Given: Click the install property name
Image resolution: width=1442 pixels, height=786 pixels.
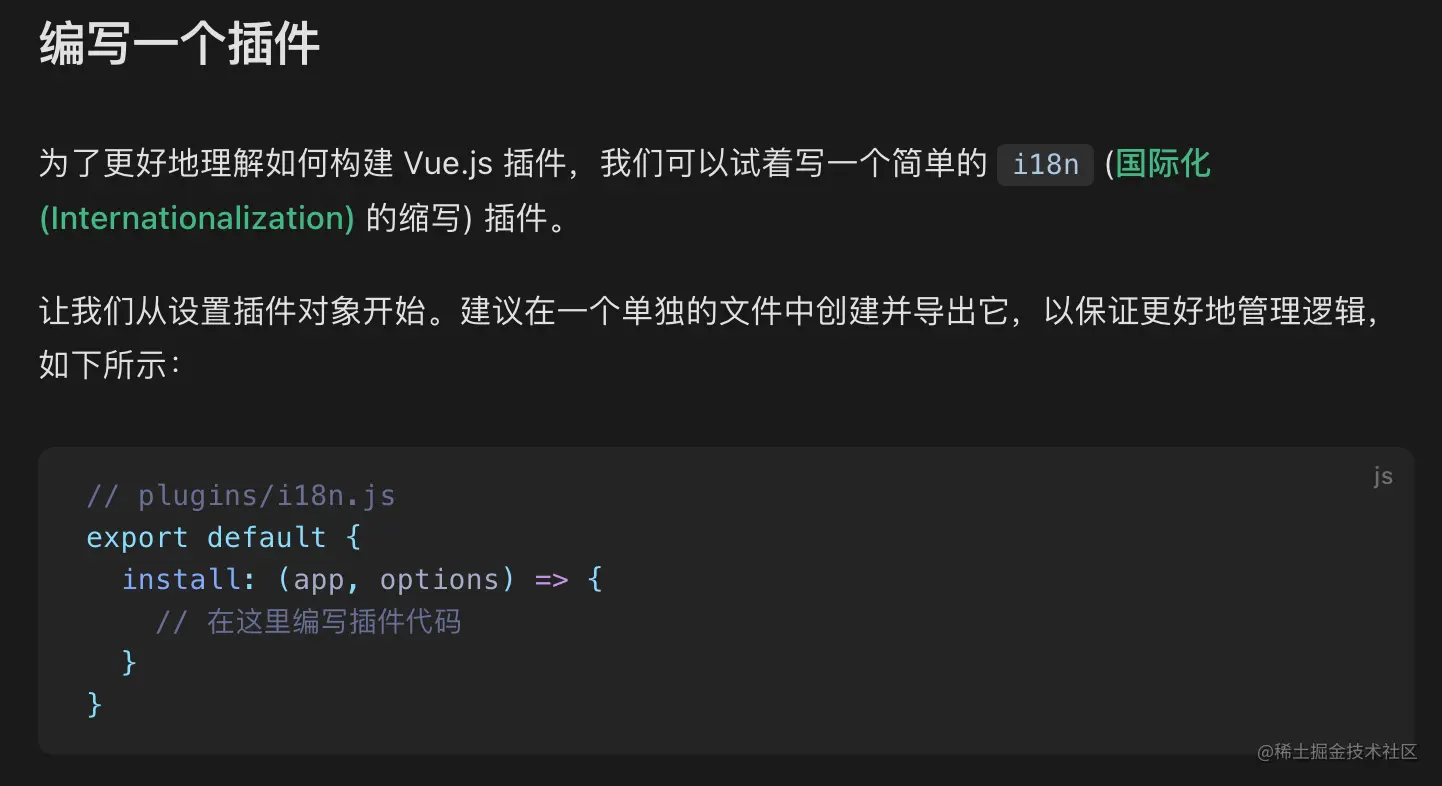Looking at the screenshot, I should coord(181,580).
